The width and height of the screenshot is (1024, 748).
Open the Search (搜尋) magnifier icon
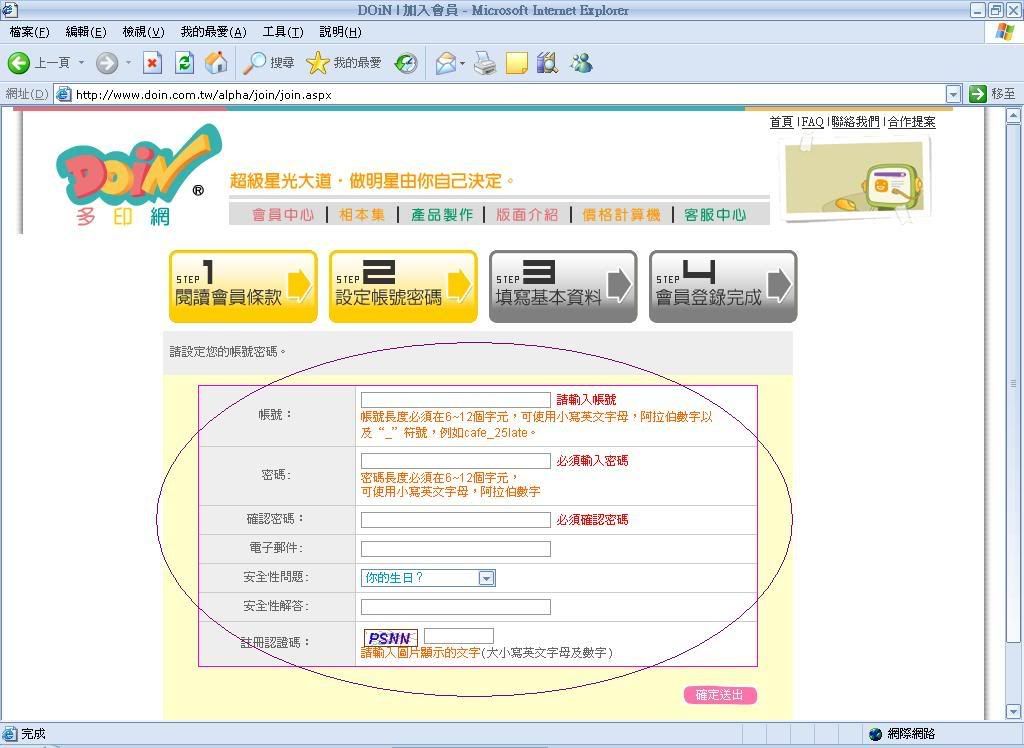coord(256,63)
